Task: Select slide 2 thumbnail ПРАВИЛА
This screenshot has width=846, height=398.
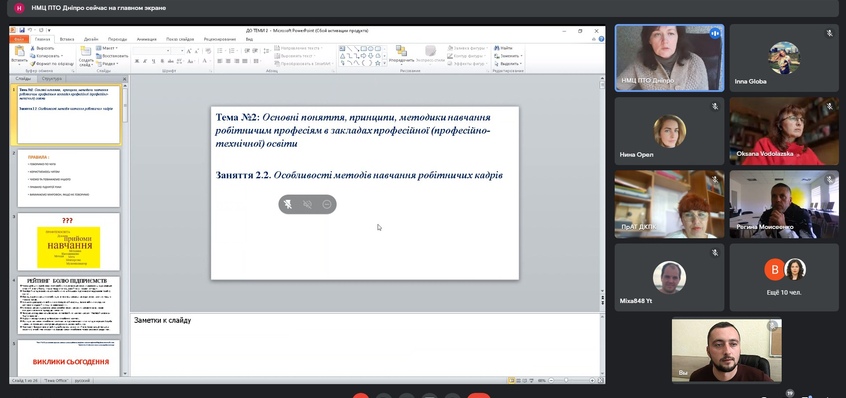Action: (x=69, y=178)
